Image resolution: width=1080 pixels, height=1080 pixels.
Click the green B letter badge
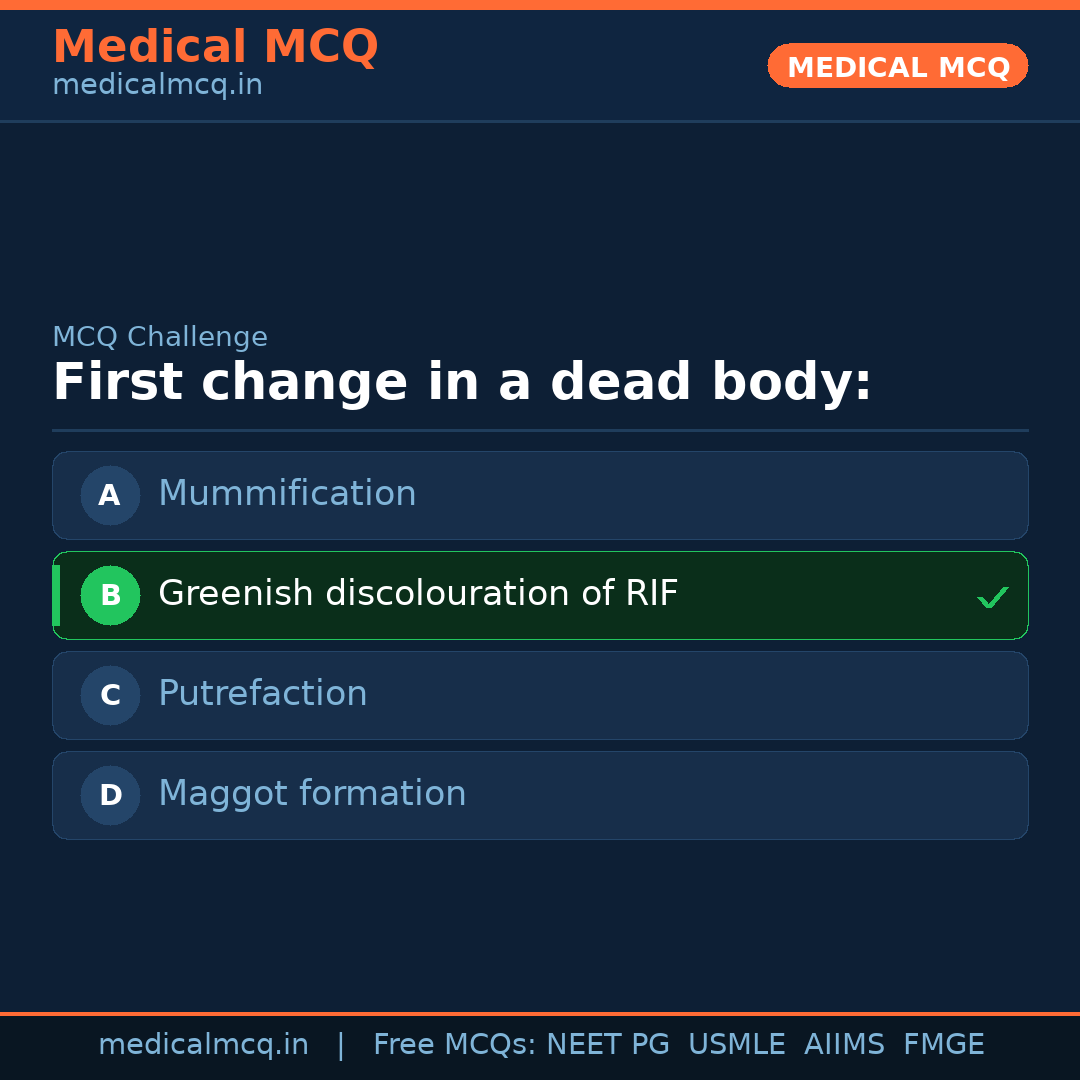point(110,595)
